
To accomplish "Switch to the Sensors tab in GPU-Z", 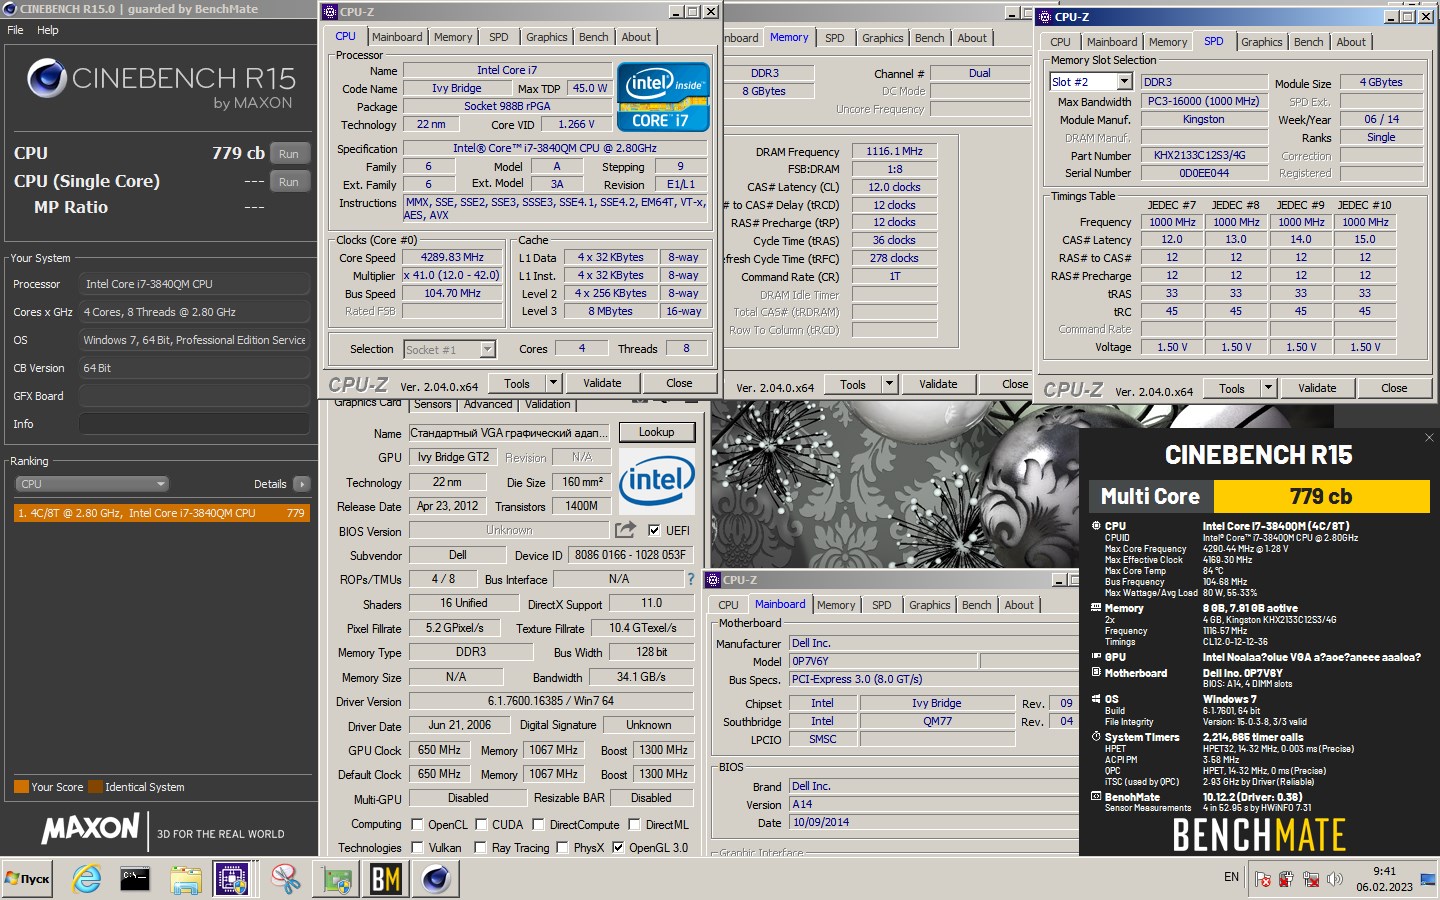I will tap(432, 404).
